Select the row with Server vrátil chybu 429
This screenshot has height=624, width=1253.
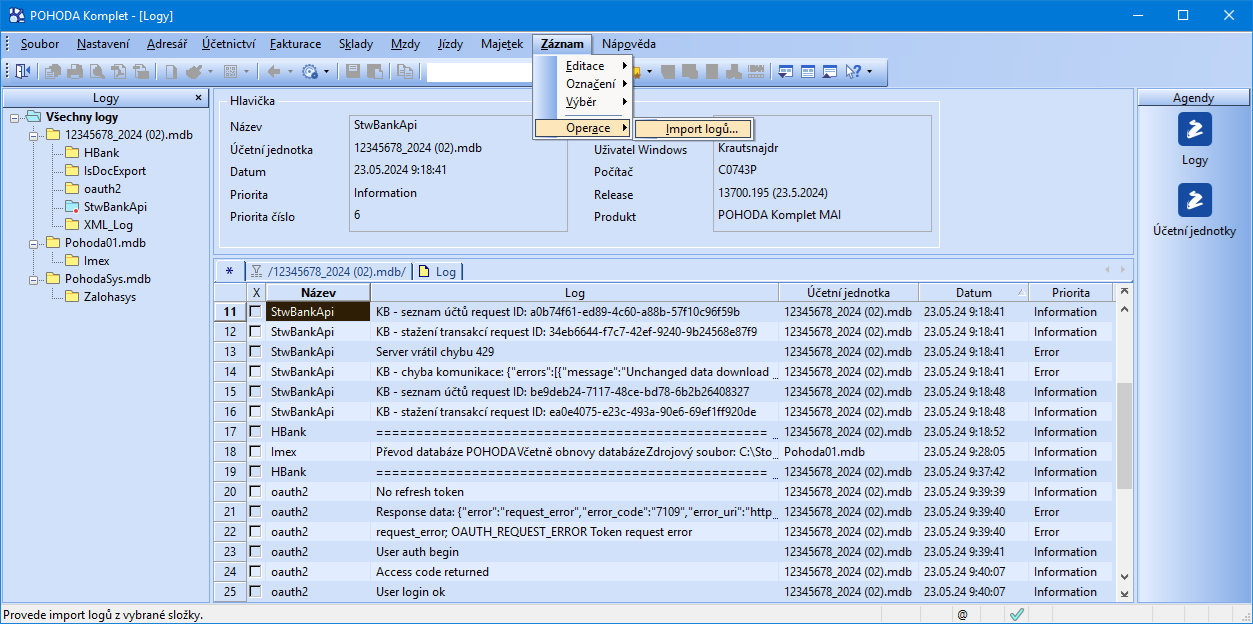pos(664,351)
